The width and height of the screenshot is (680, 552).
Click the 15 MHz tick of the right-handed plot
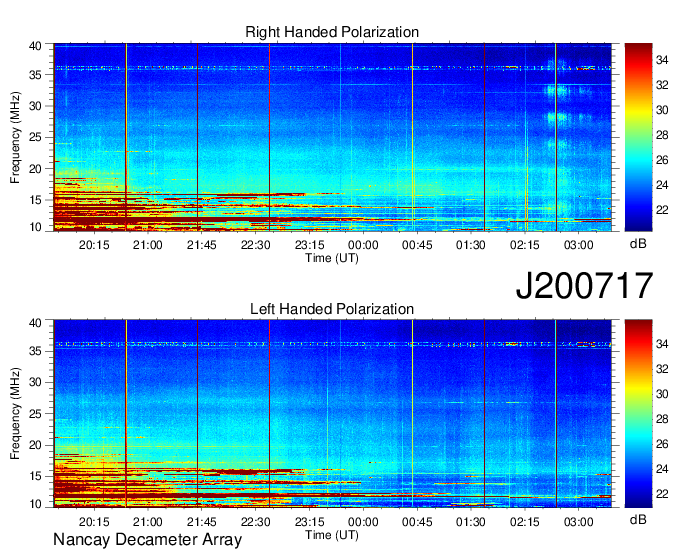35,200
